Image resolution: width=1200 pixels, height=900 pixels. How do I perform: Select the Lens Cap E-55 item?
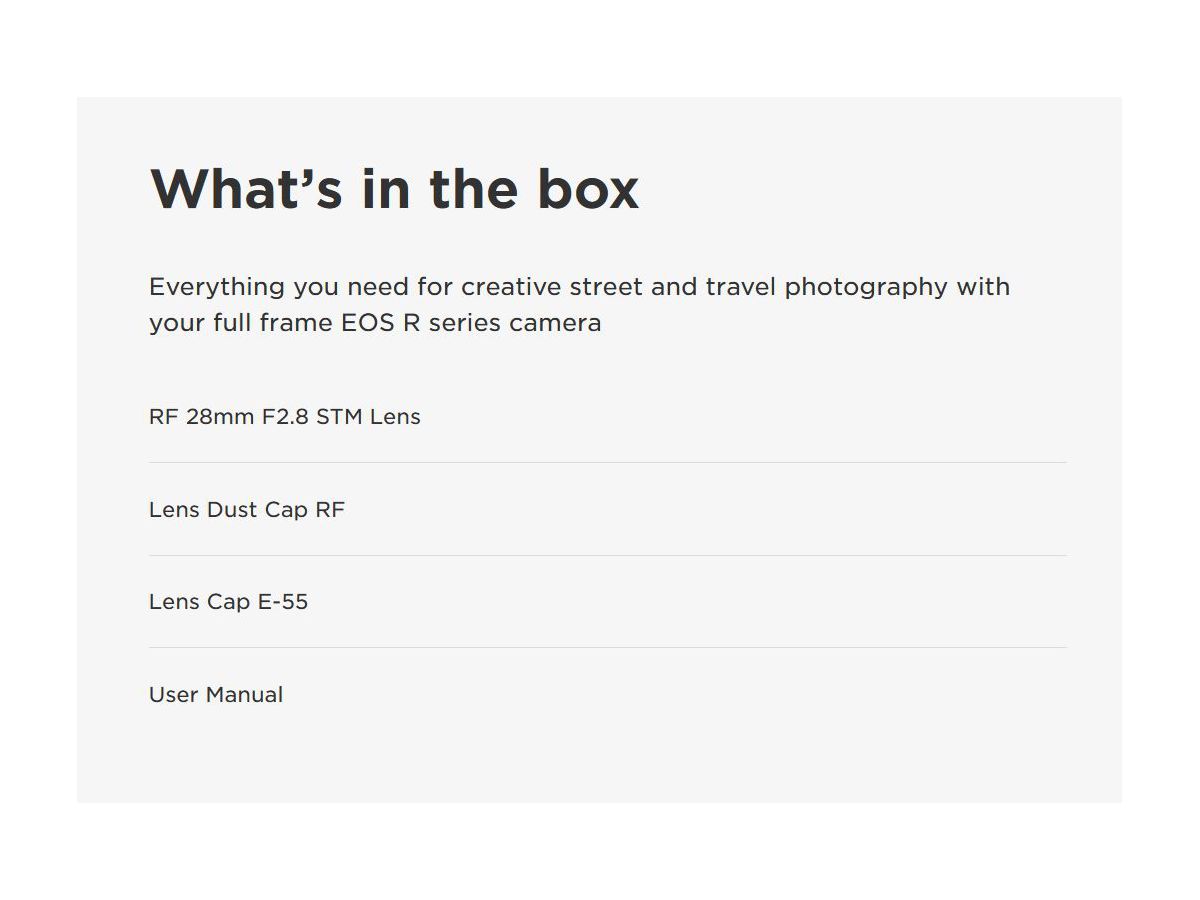[228, 602]
